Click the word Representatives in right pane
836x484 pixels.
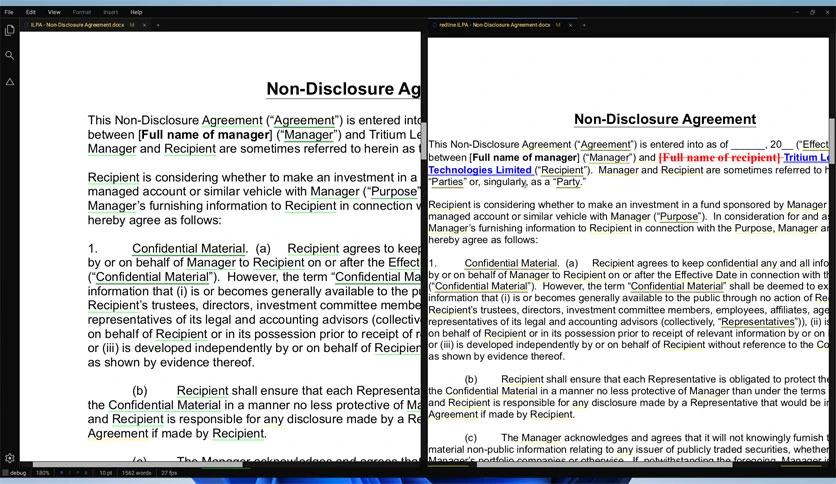(757, 322)
